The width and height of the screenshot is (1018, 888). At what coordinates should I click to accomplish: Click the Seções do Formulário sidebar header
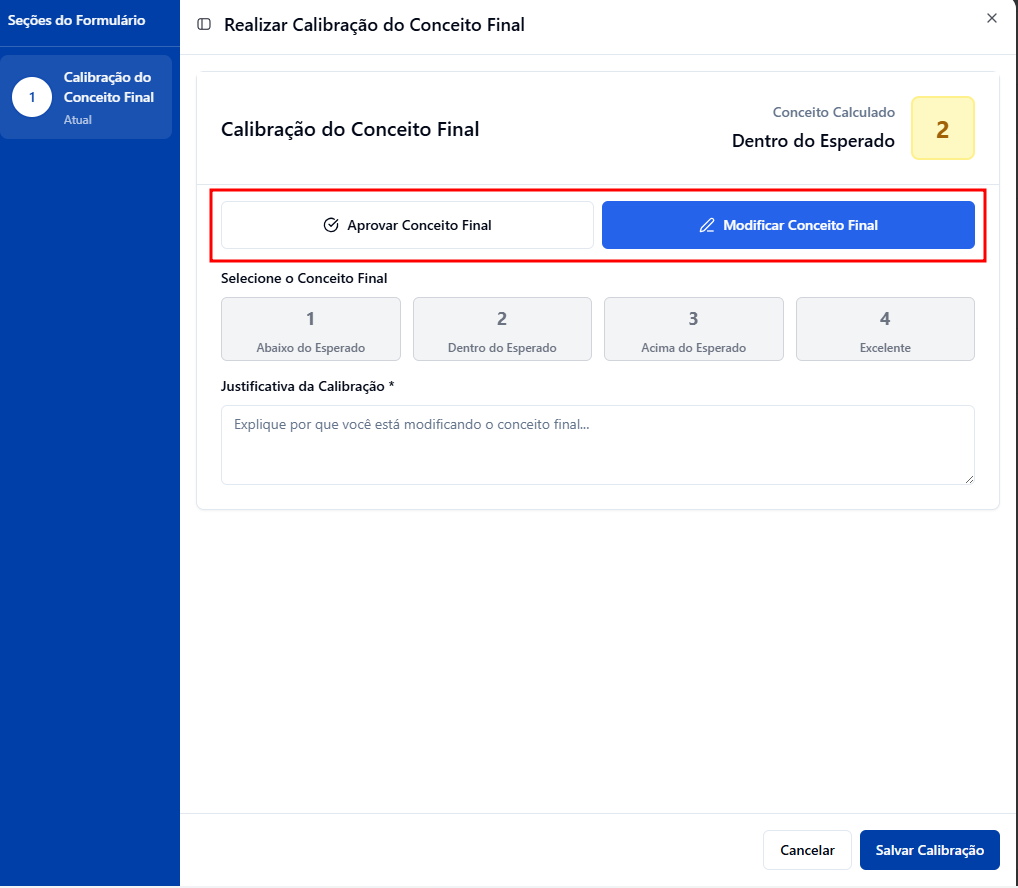(77, 20)
